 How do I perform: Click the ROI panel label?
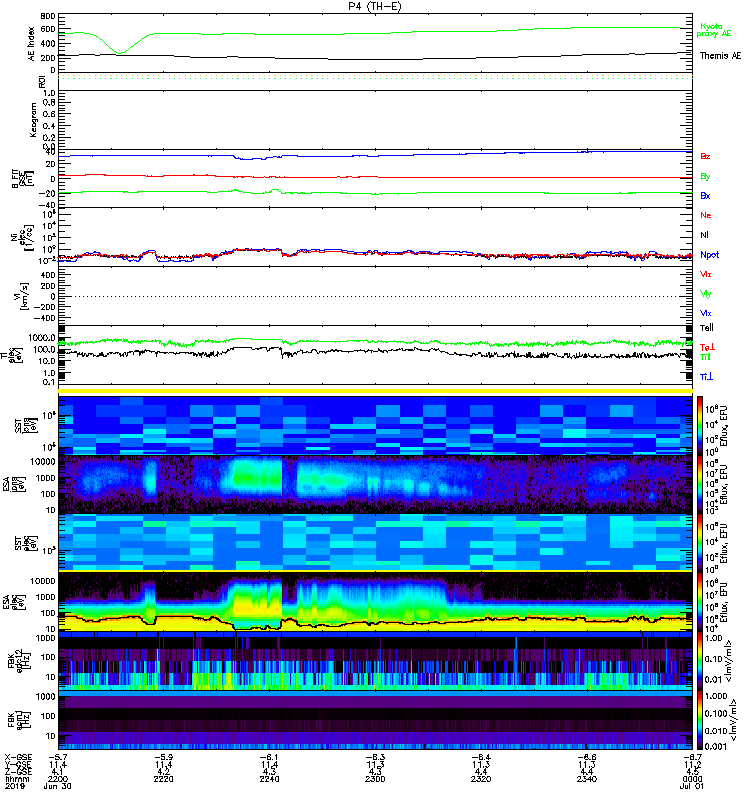pos(42,81)
